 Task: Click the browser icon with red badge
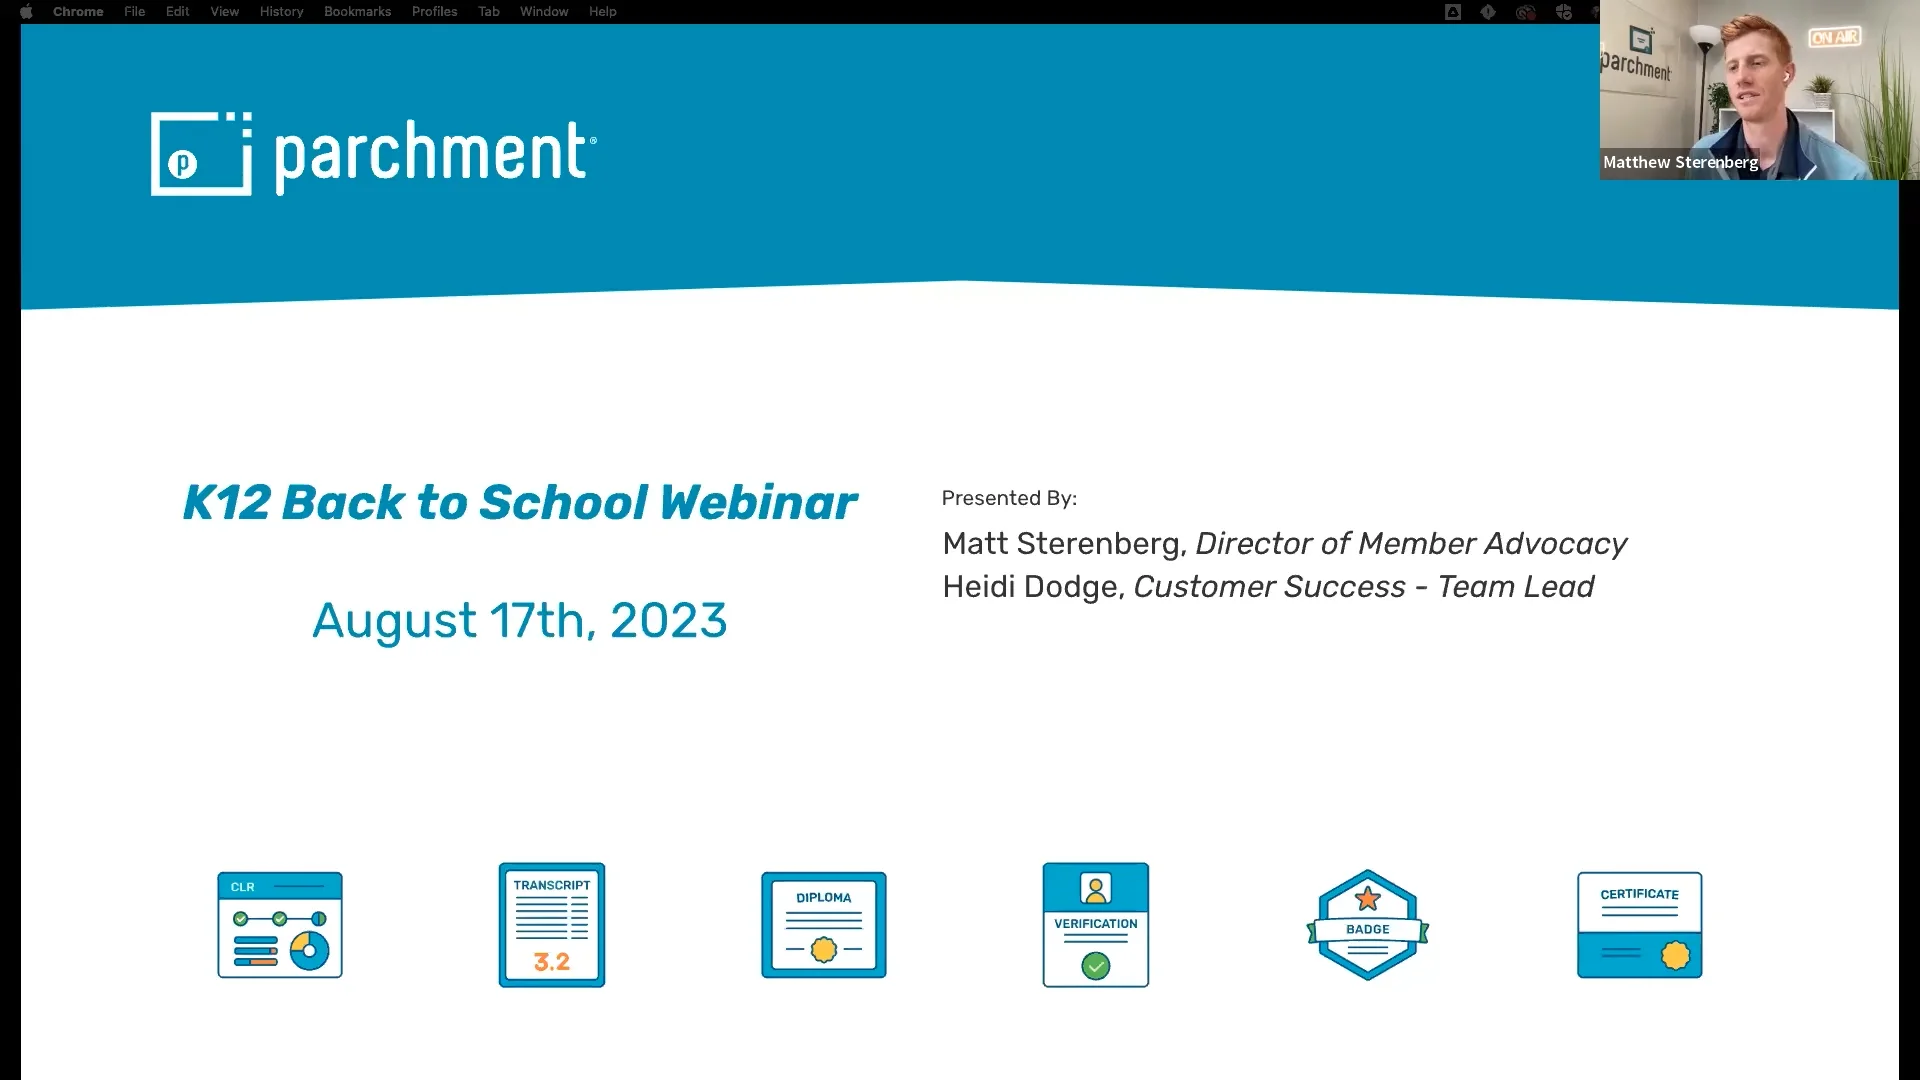[x=1525, y=11]
